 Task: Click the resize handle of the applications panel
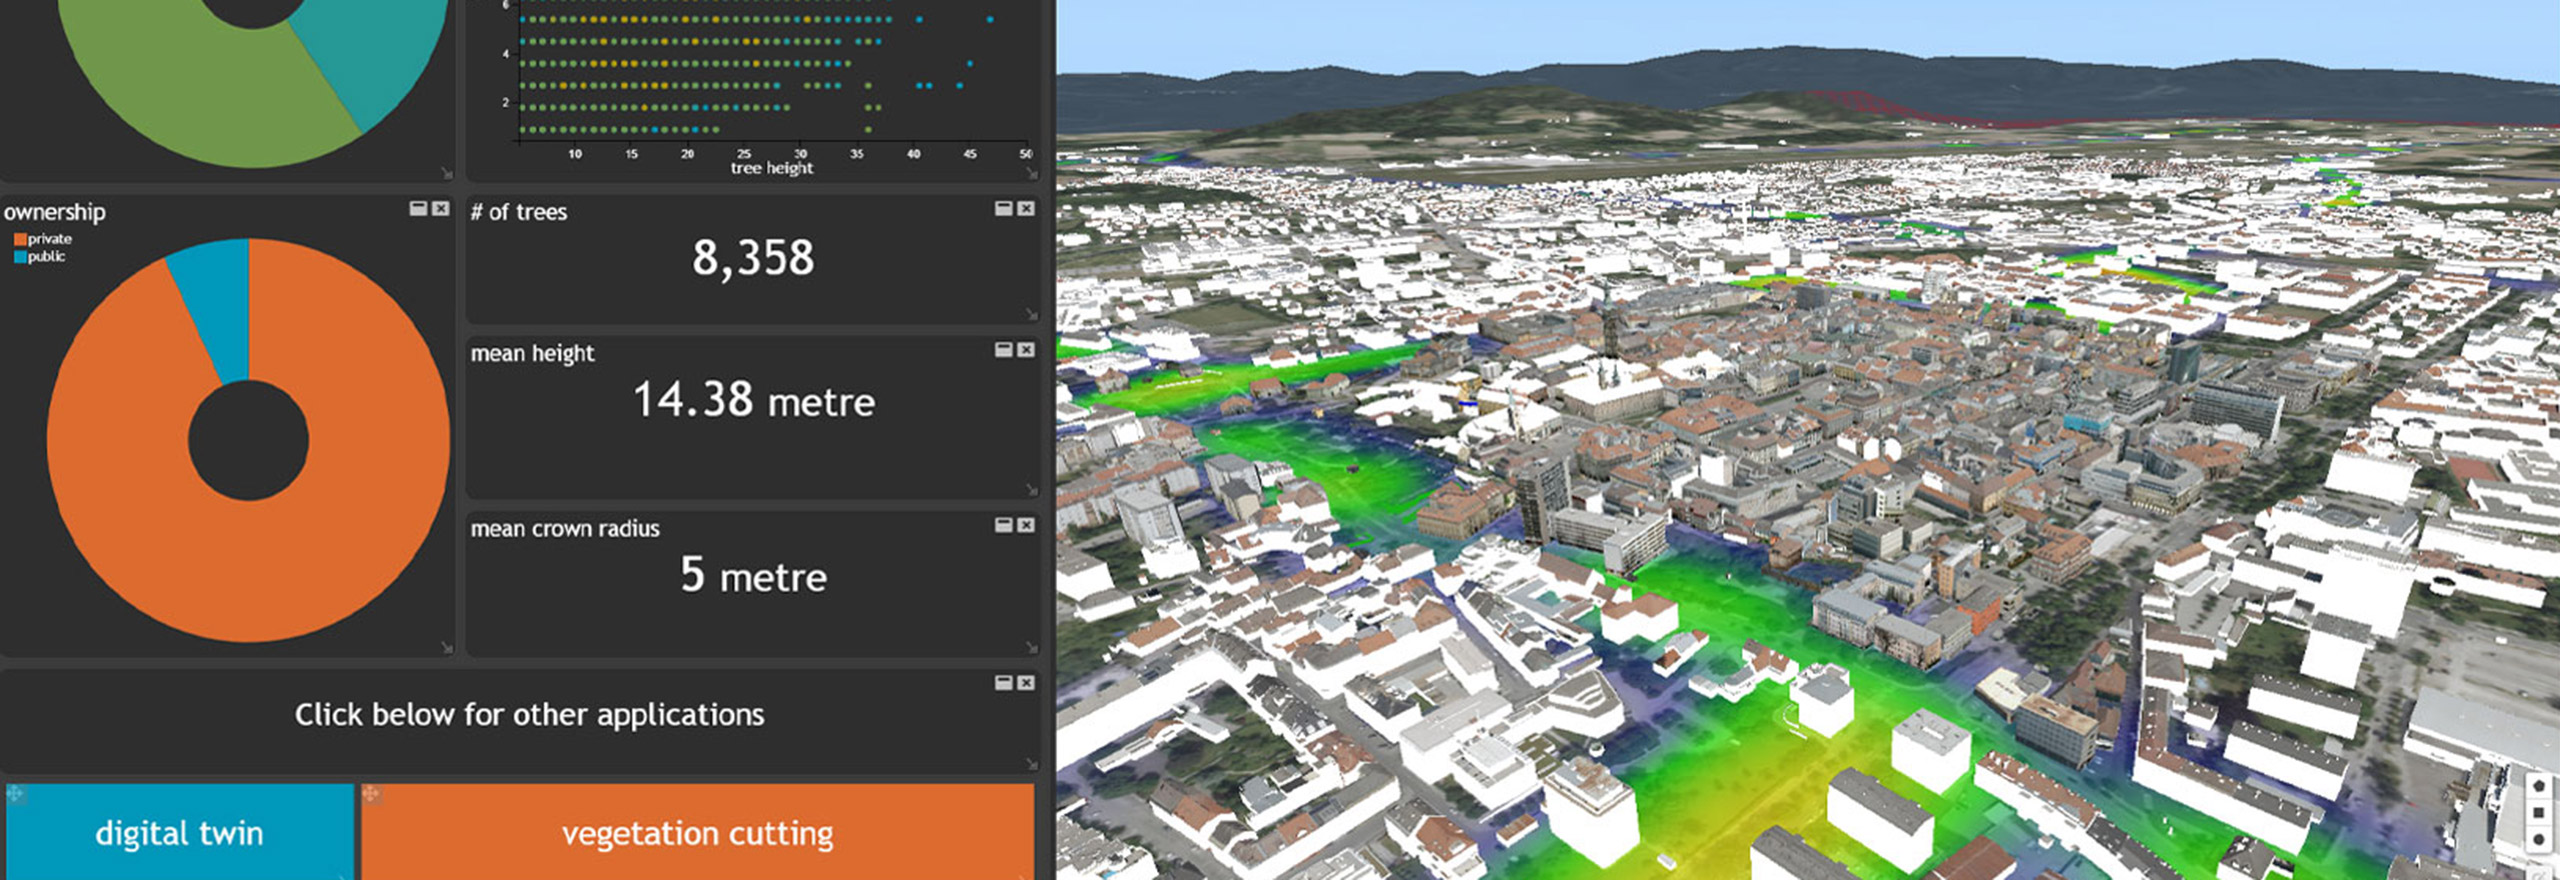click(1031, 764)
